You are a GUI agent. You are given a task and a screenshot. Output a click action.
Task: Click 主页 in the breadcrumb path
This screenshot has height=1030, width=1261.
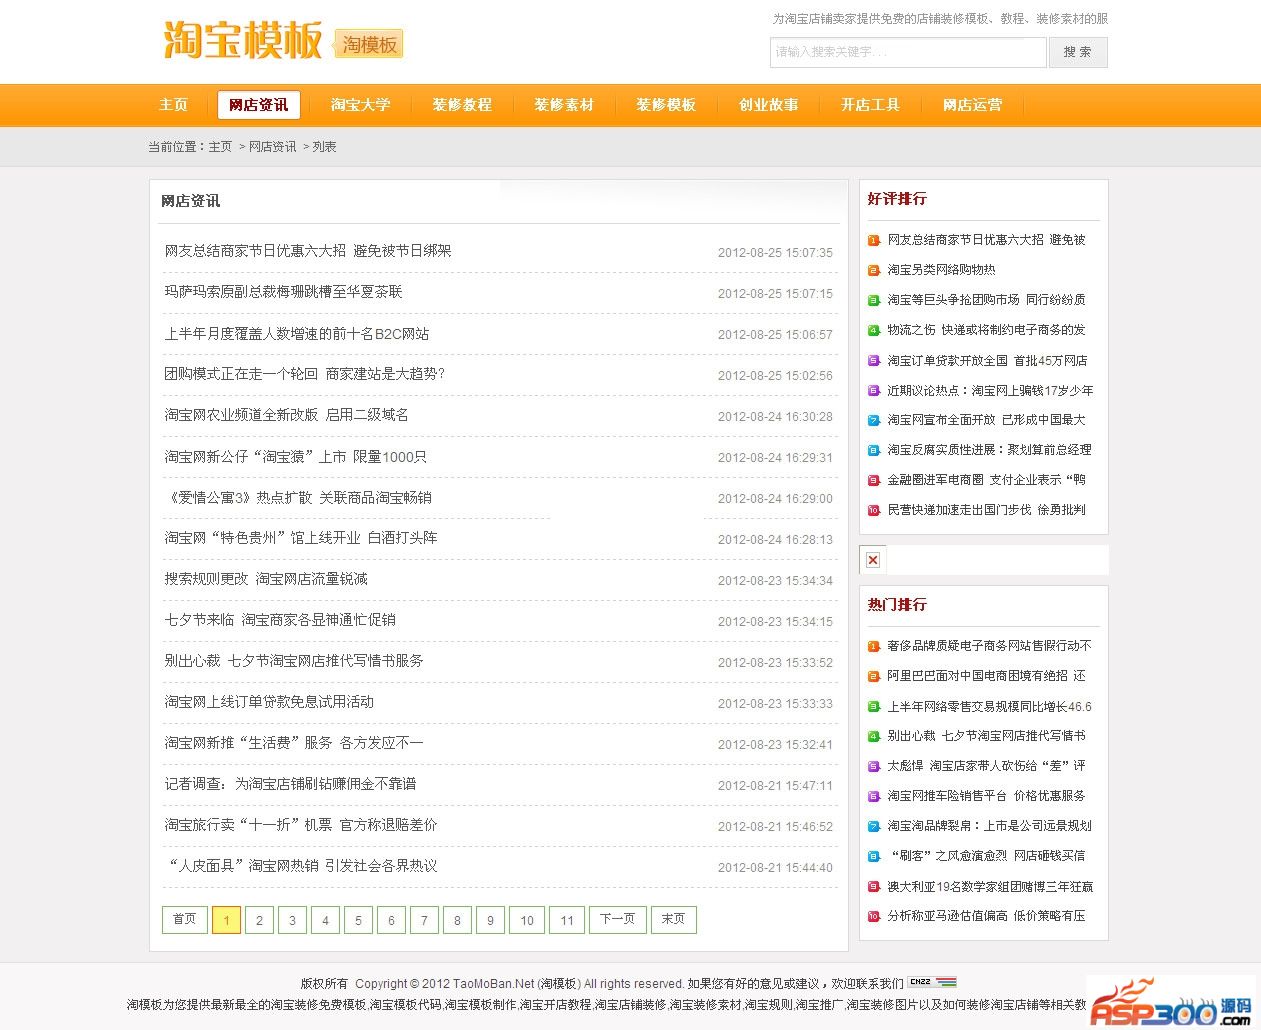[220, 147]
